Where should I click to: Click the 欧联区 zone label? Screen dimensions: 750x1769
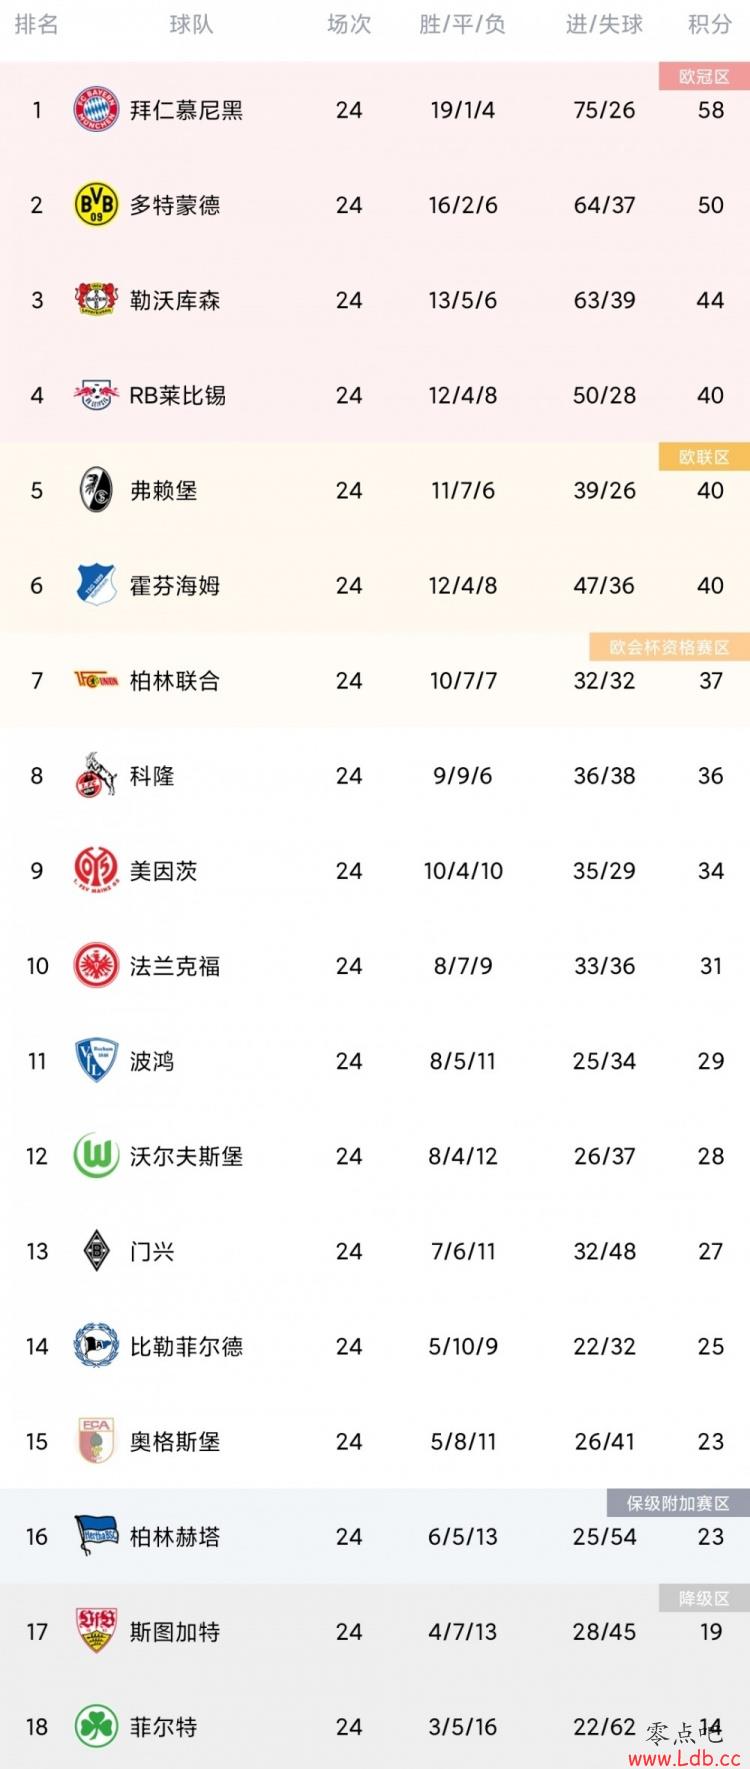click(704, 457)
